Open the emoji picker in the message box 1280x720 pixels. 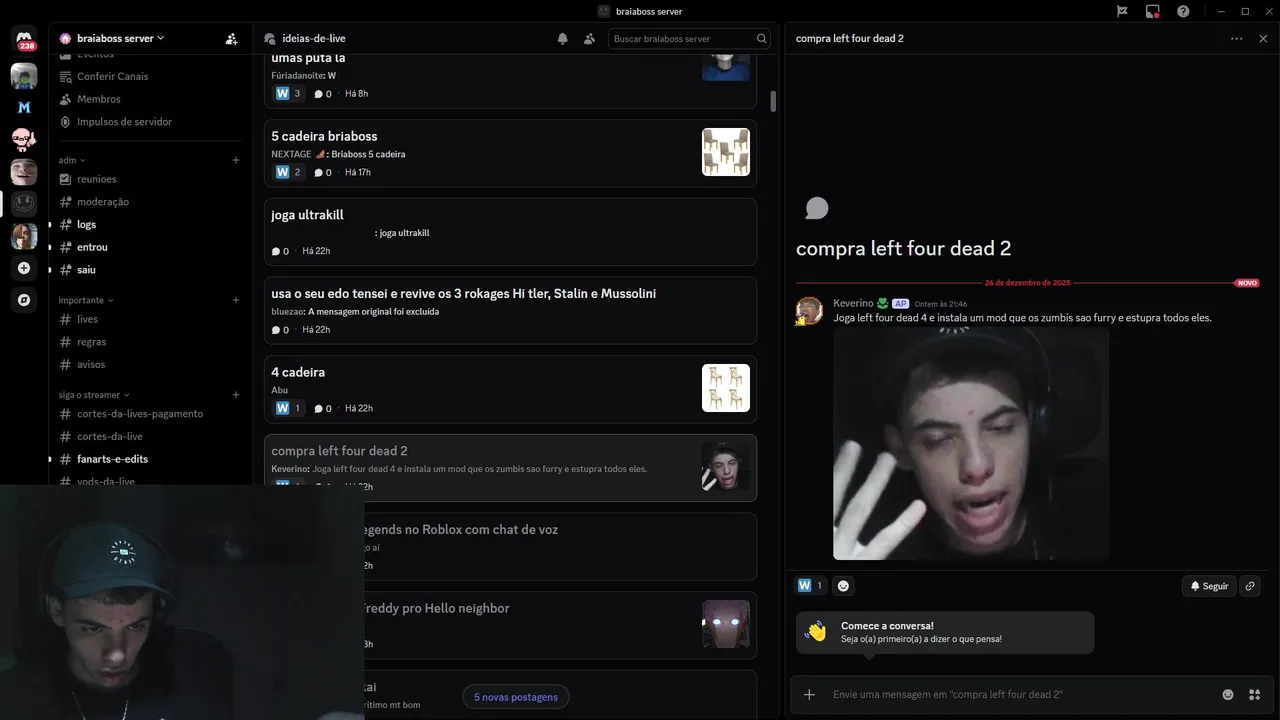coord(1228,694)
